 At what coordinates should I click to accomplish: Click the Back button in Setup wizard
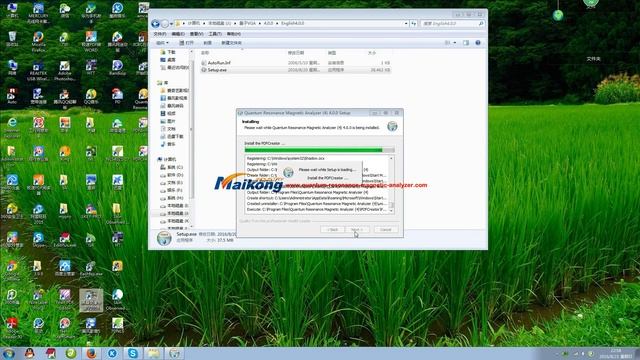coord(333,230)
